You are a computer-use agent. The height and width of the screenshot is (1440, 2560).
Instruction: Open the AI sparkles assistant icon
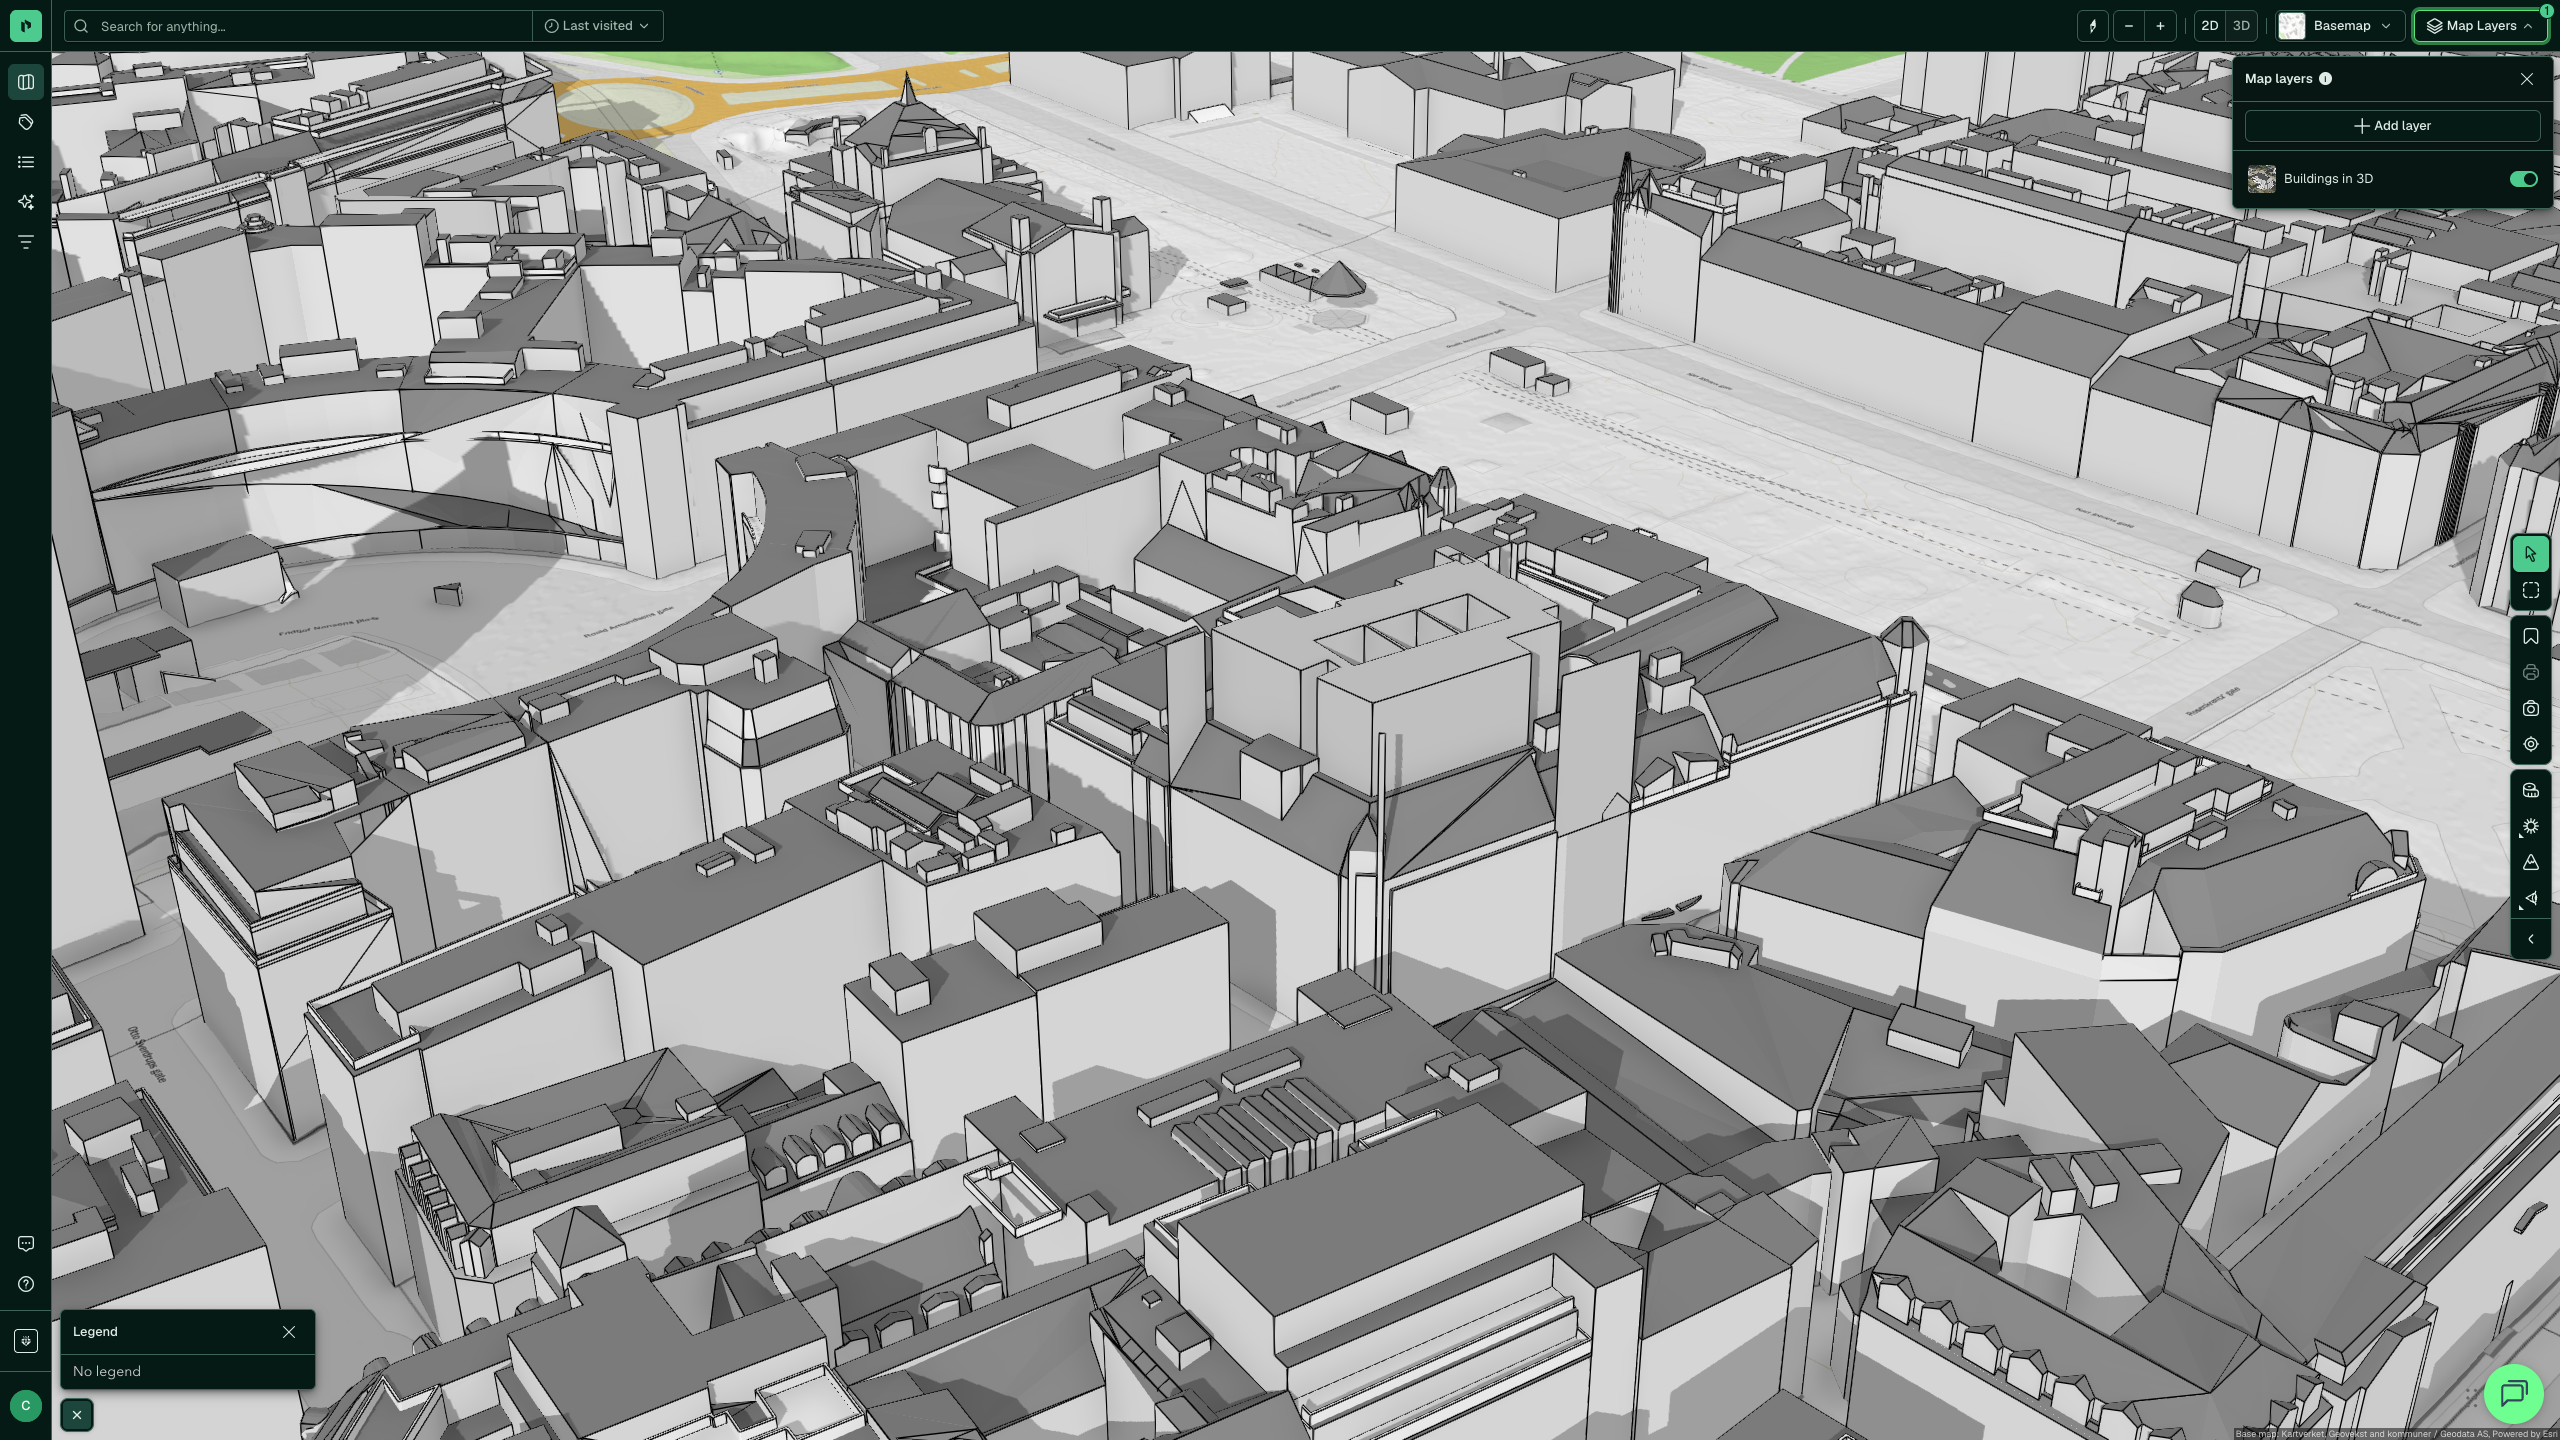(x=26, y=202)
